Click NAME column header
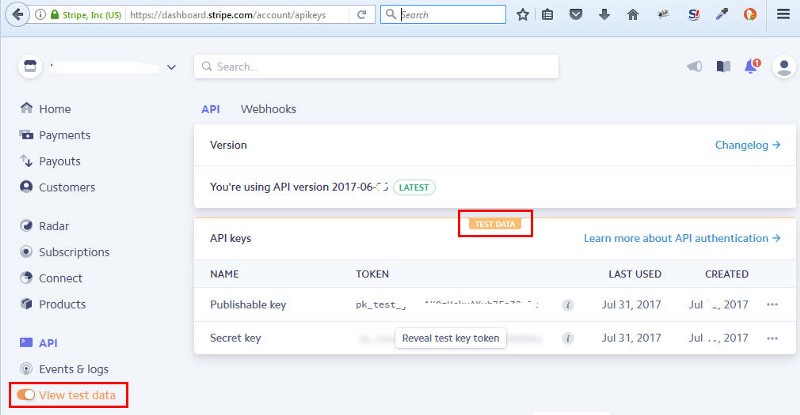Screen dimensions: 800x415 224,274
